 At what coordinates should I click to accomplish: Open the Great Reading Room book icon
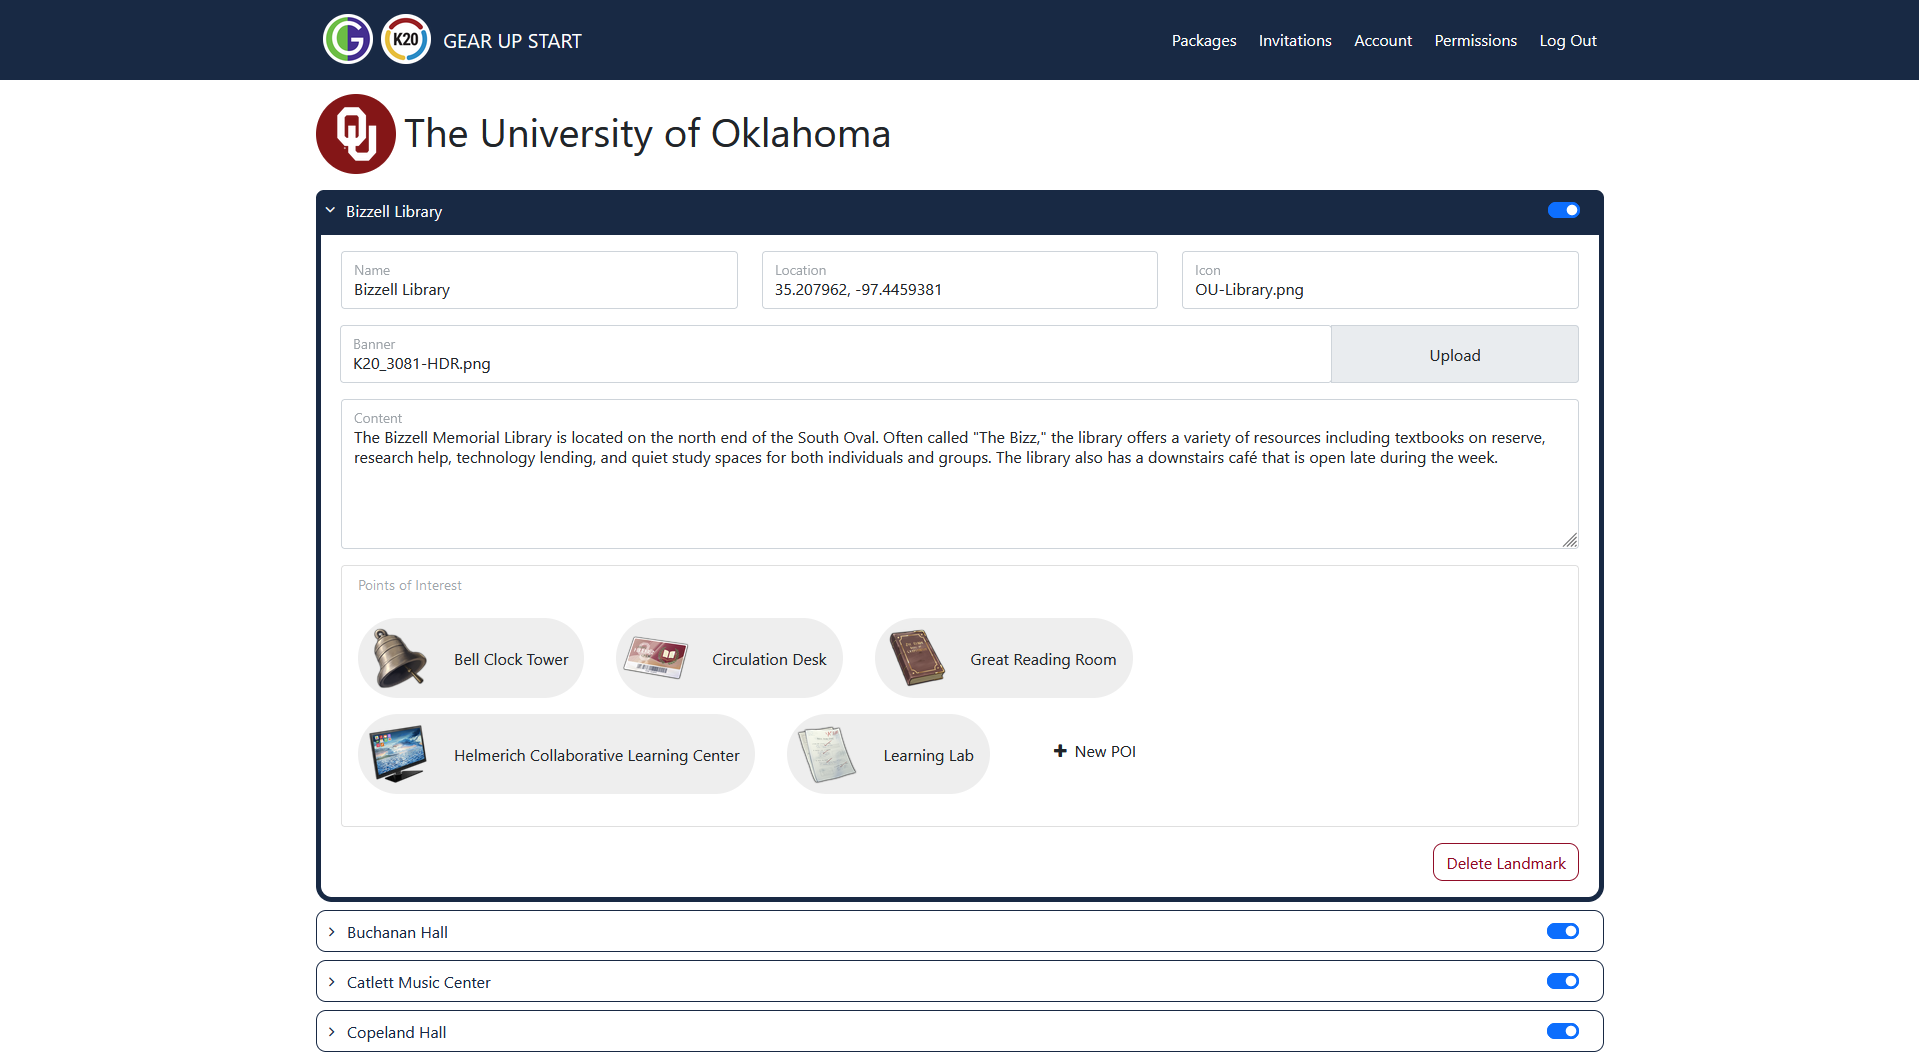916,658
